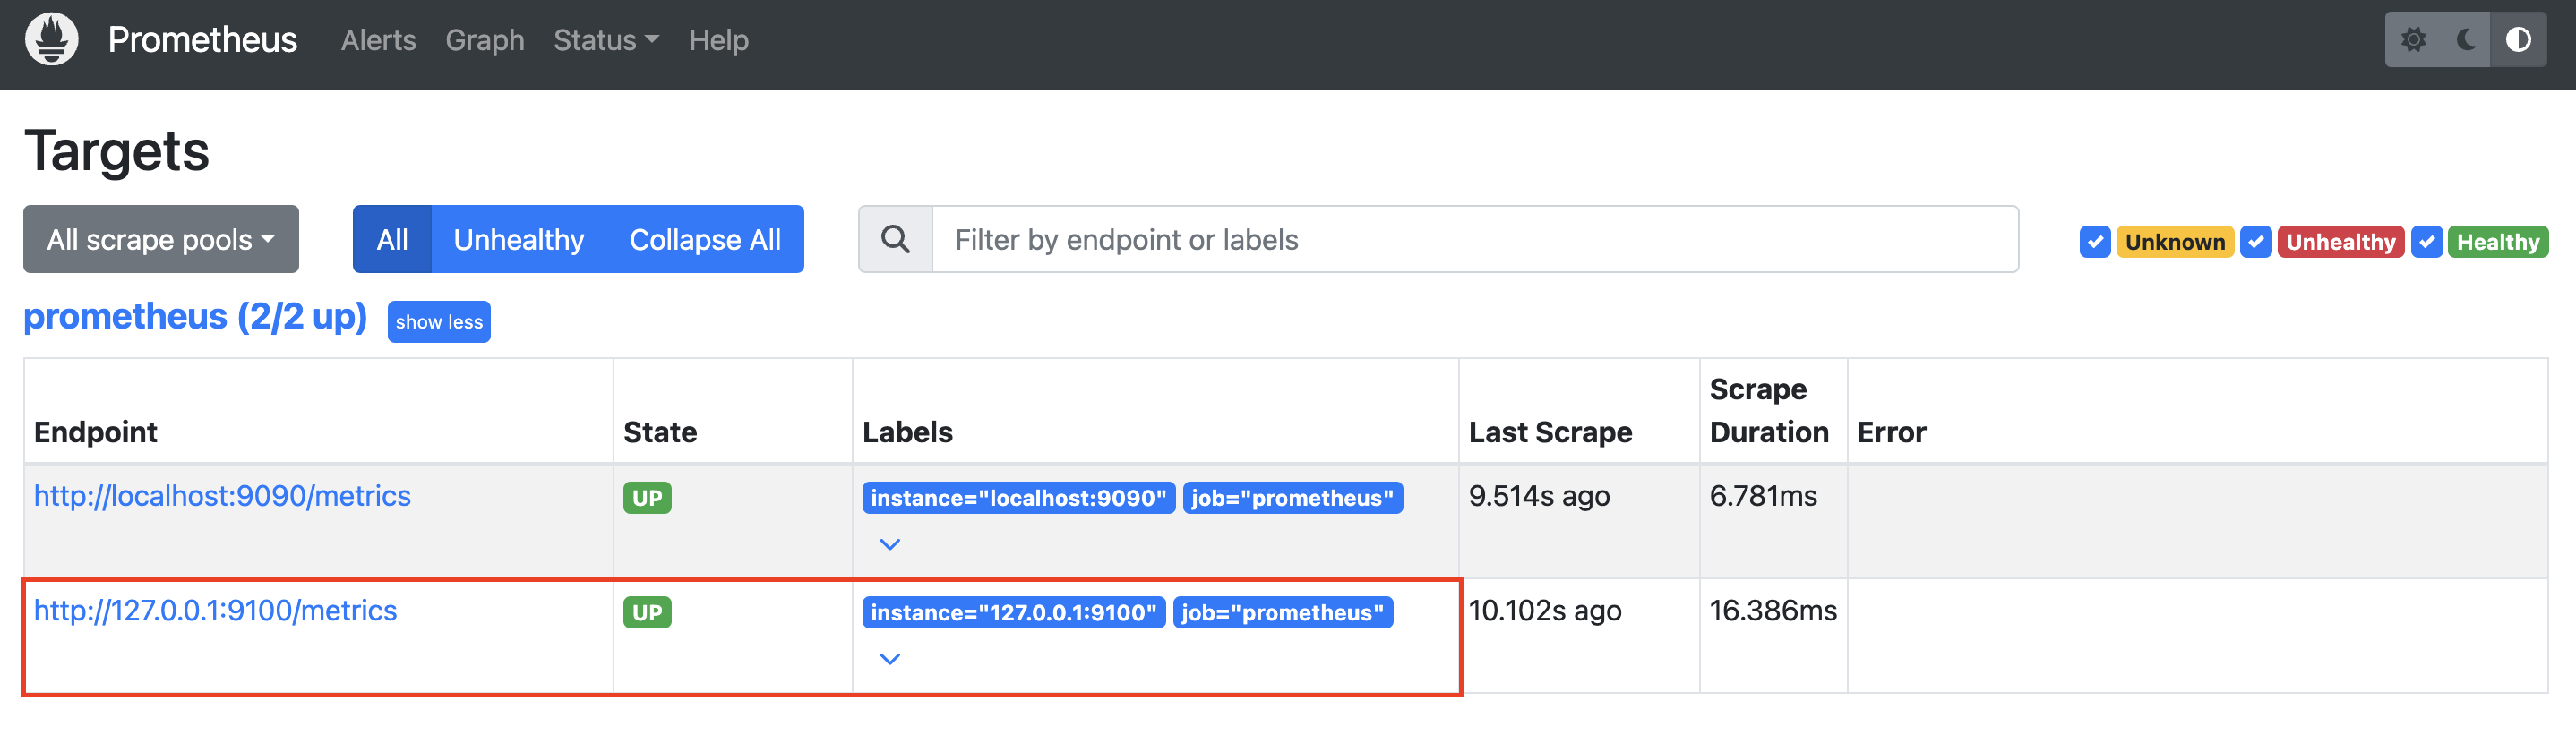Click the show less button
This screenshot has width=2576, height=752.
[439, 322]
